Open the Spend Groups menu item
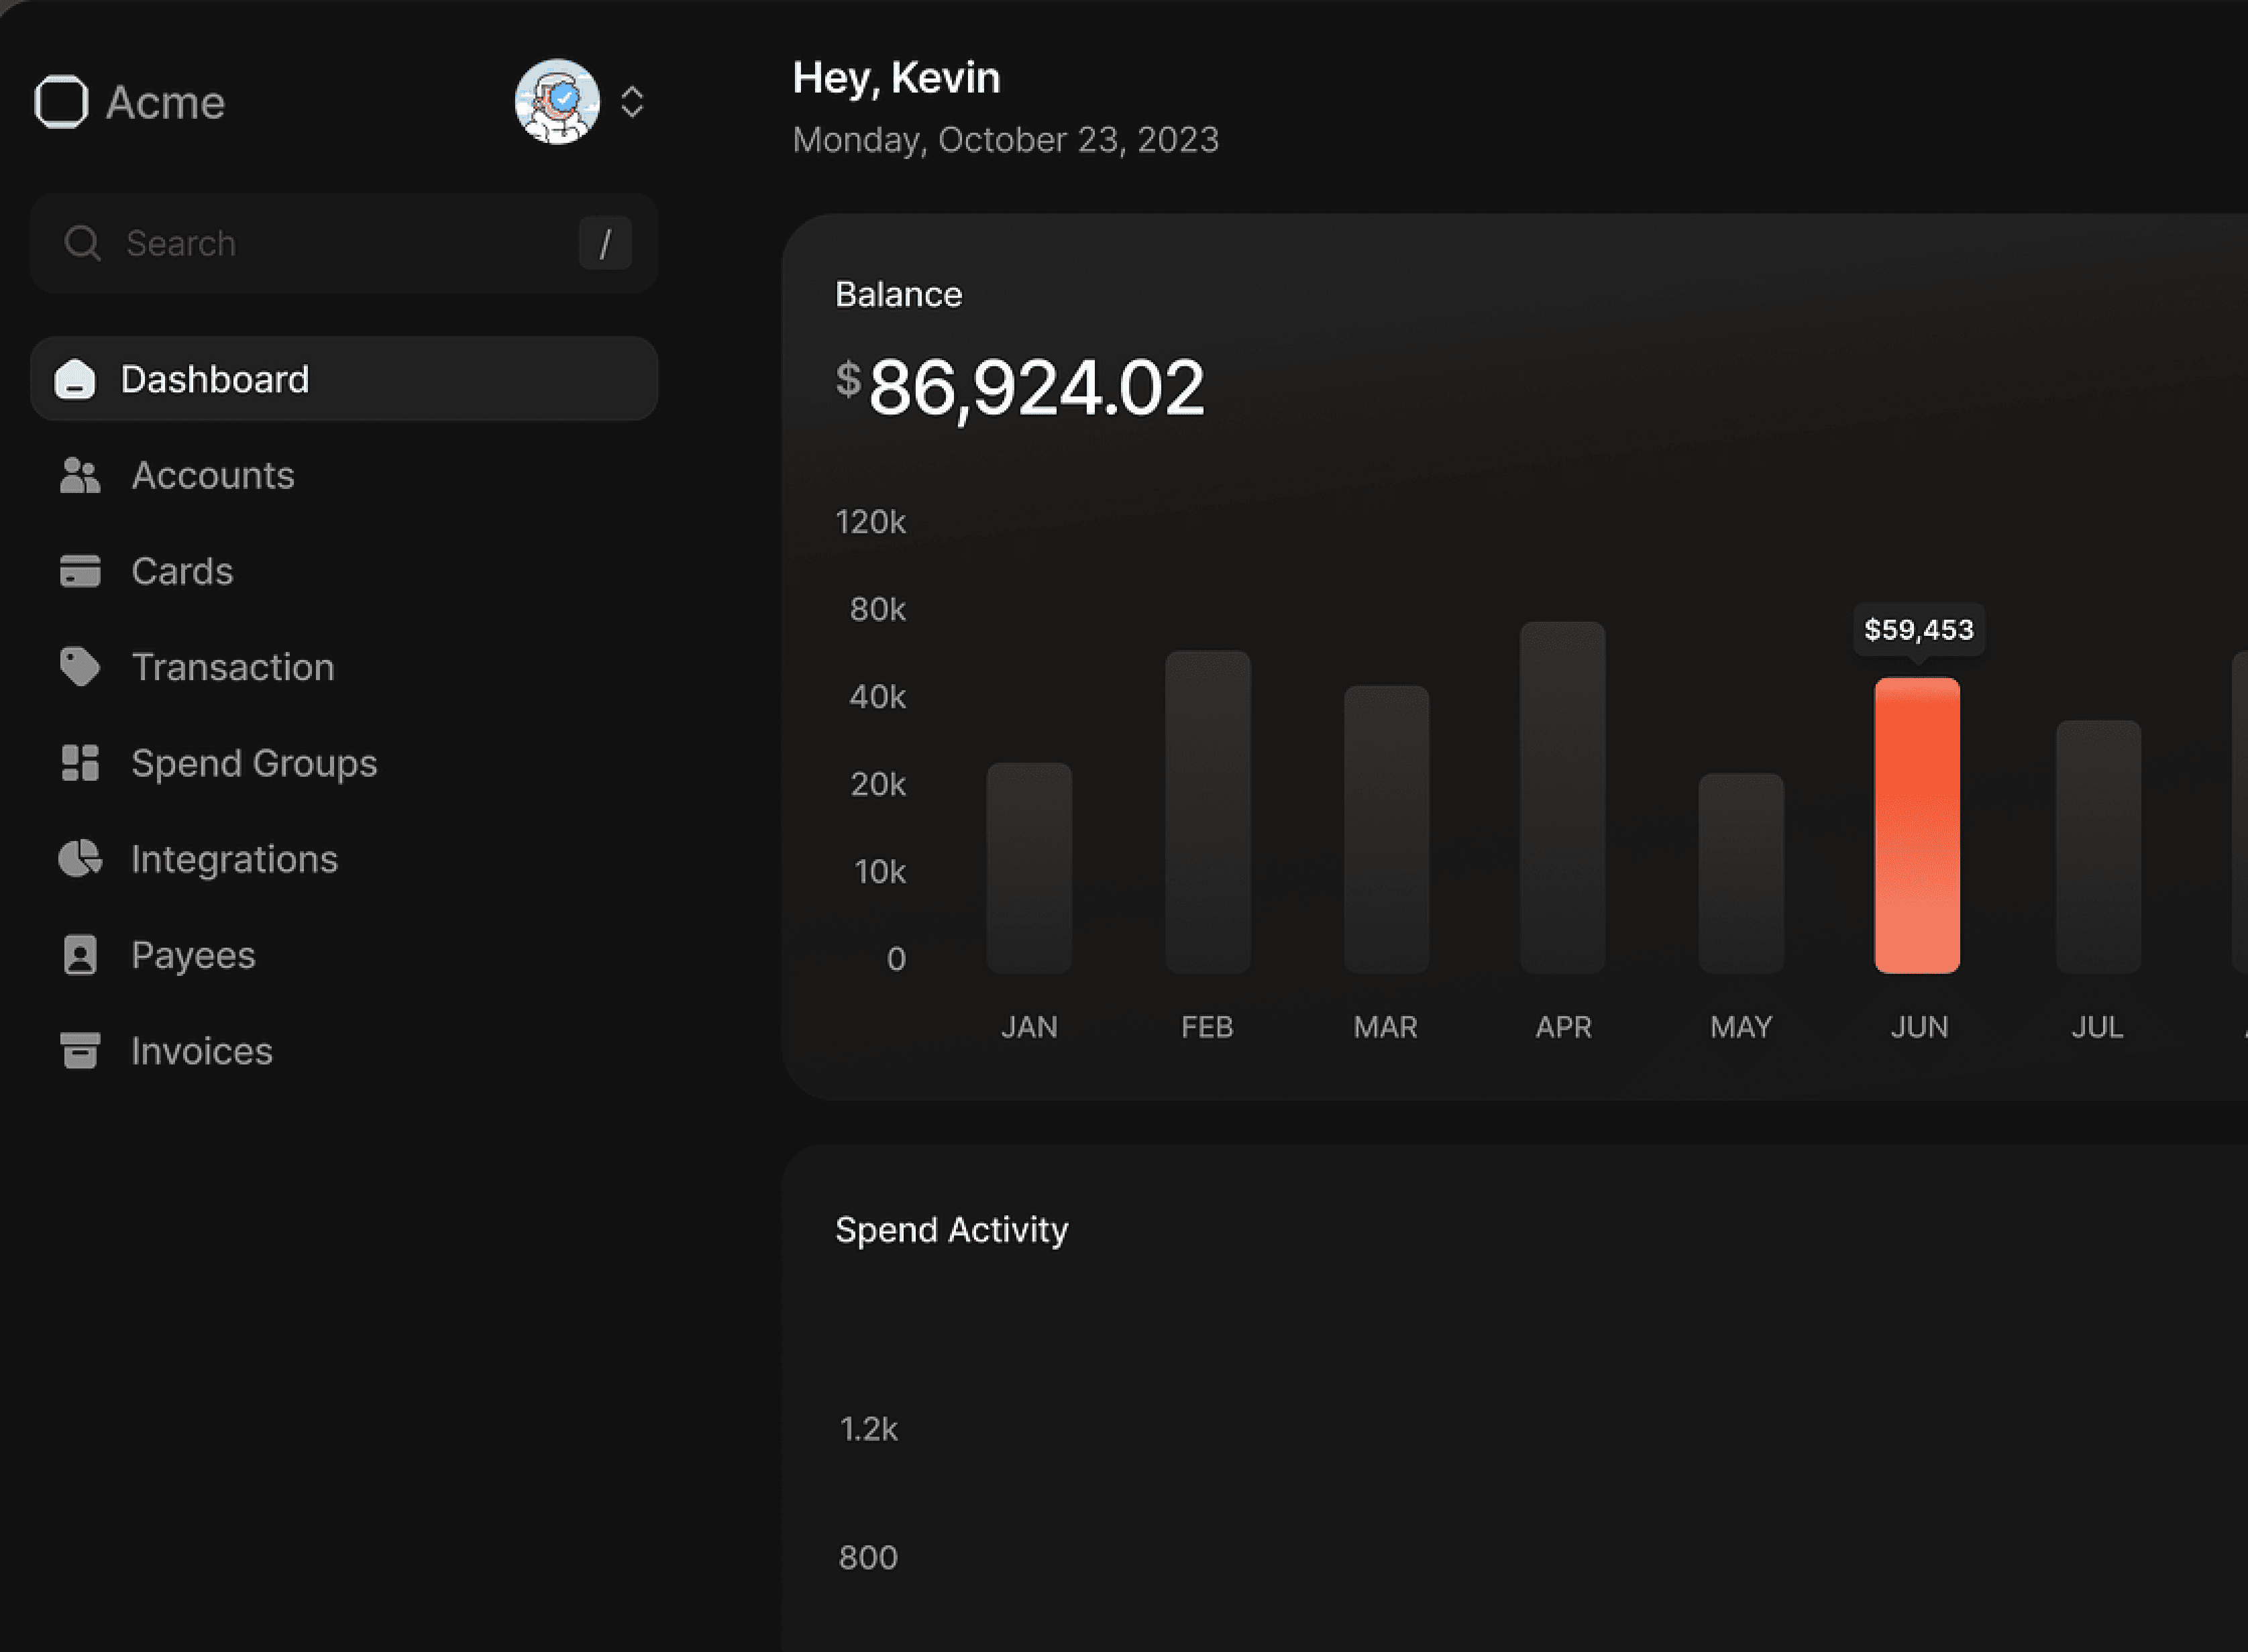This screenshot has height=1652, width=2248. pyautogui.click(x=254, y=764)
